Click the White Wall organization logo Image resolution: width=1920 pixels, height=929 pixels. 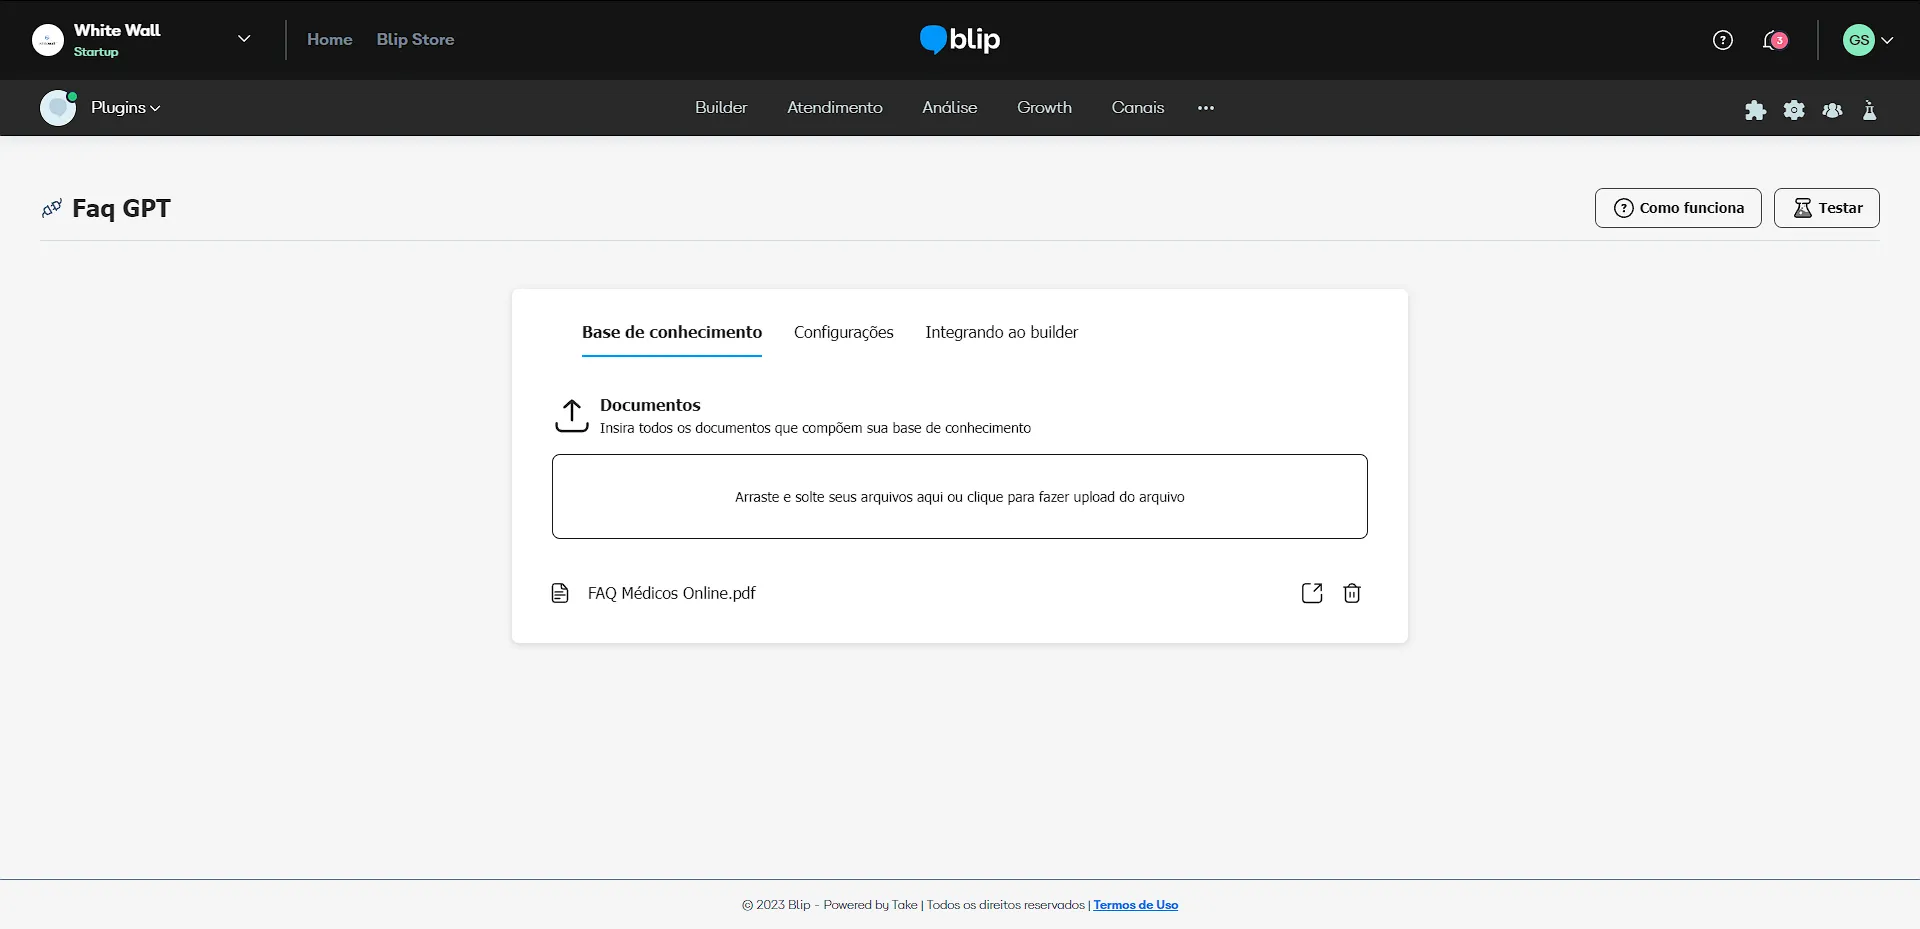[48, 40]
